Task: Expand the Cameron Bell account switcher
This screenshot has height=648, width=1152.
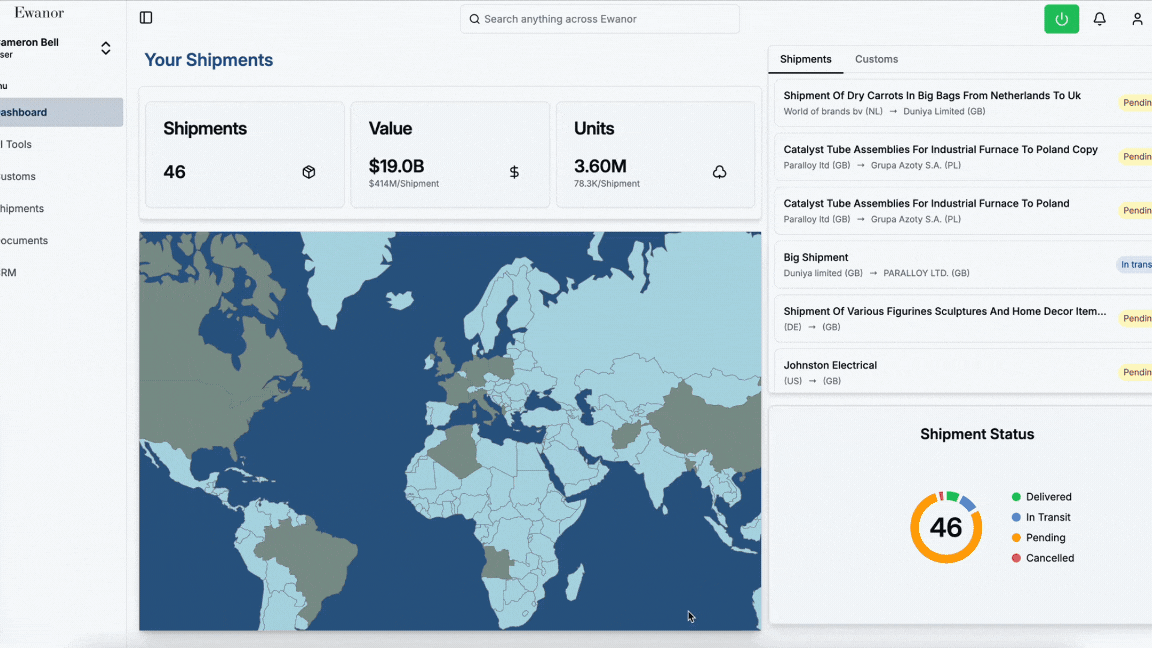Action: click(x=105, y=48)
